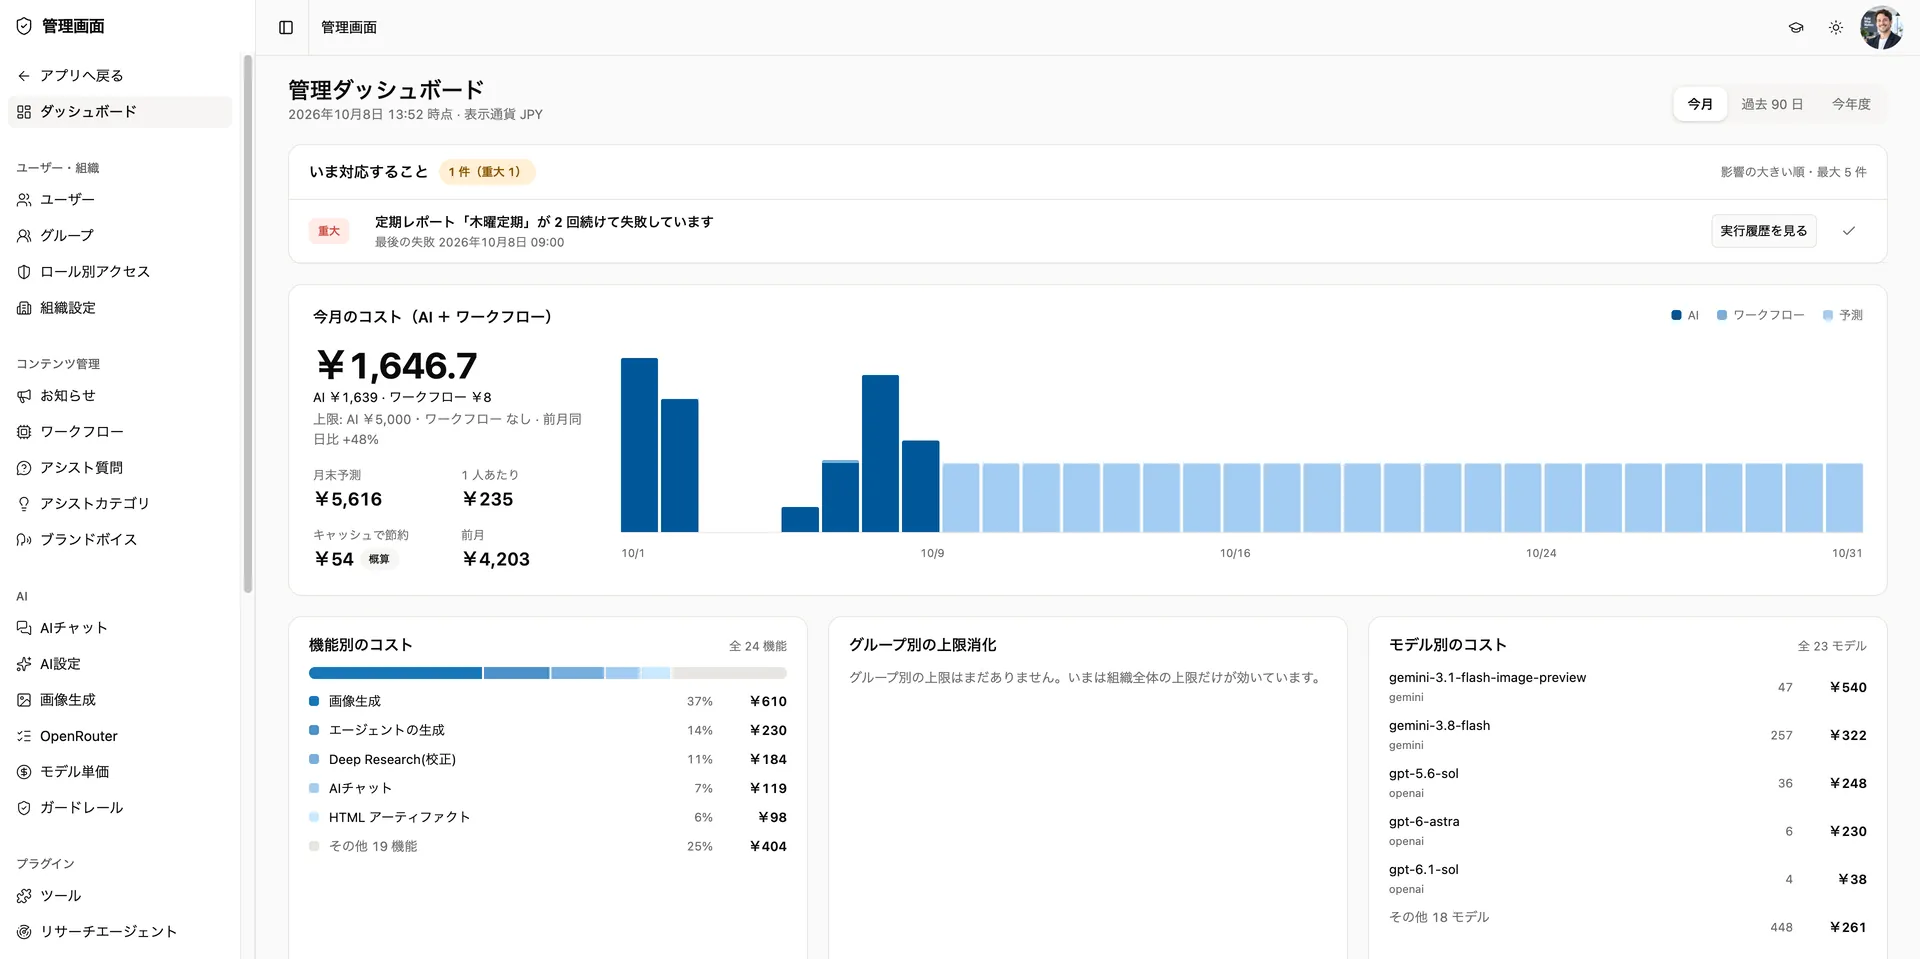This screenshot has width=1920, height=959.
Task: Click the gpt-6.1-sol model row
Action: (1628, 879)
